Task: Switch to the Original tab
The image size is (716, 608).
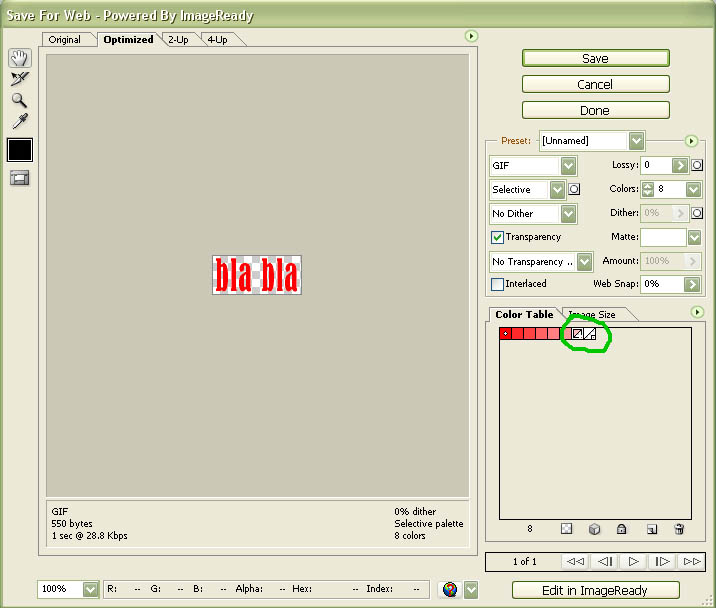Action: 64,40
